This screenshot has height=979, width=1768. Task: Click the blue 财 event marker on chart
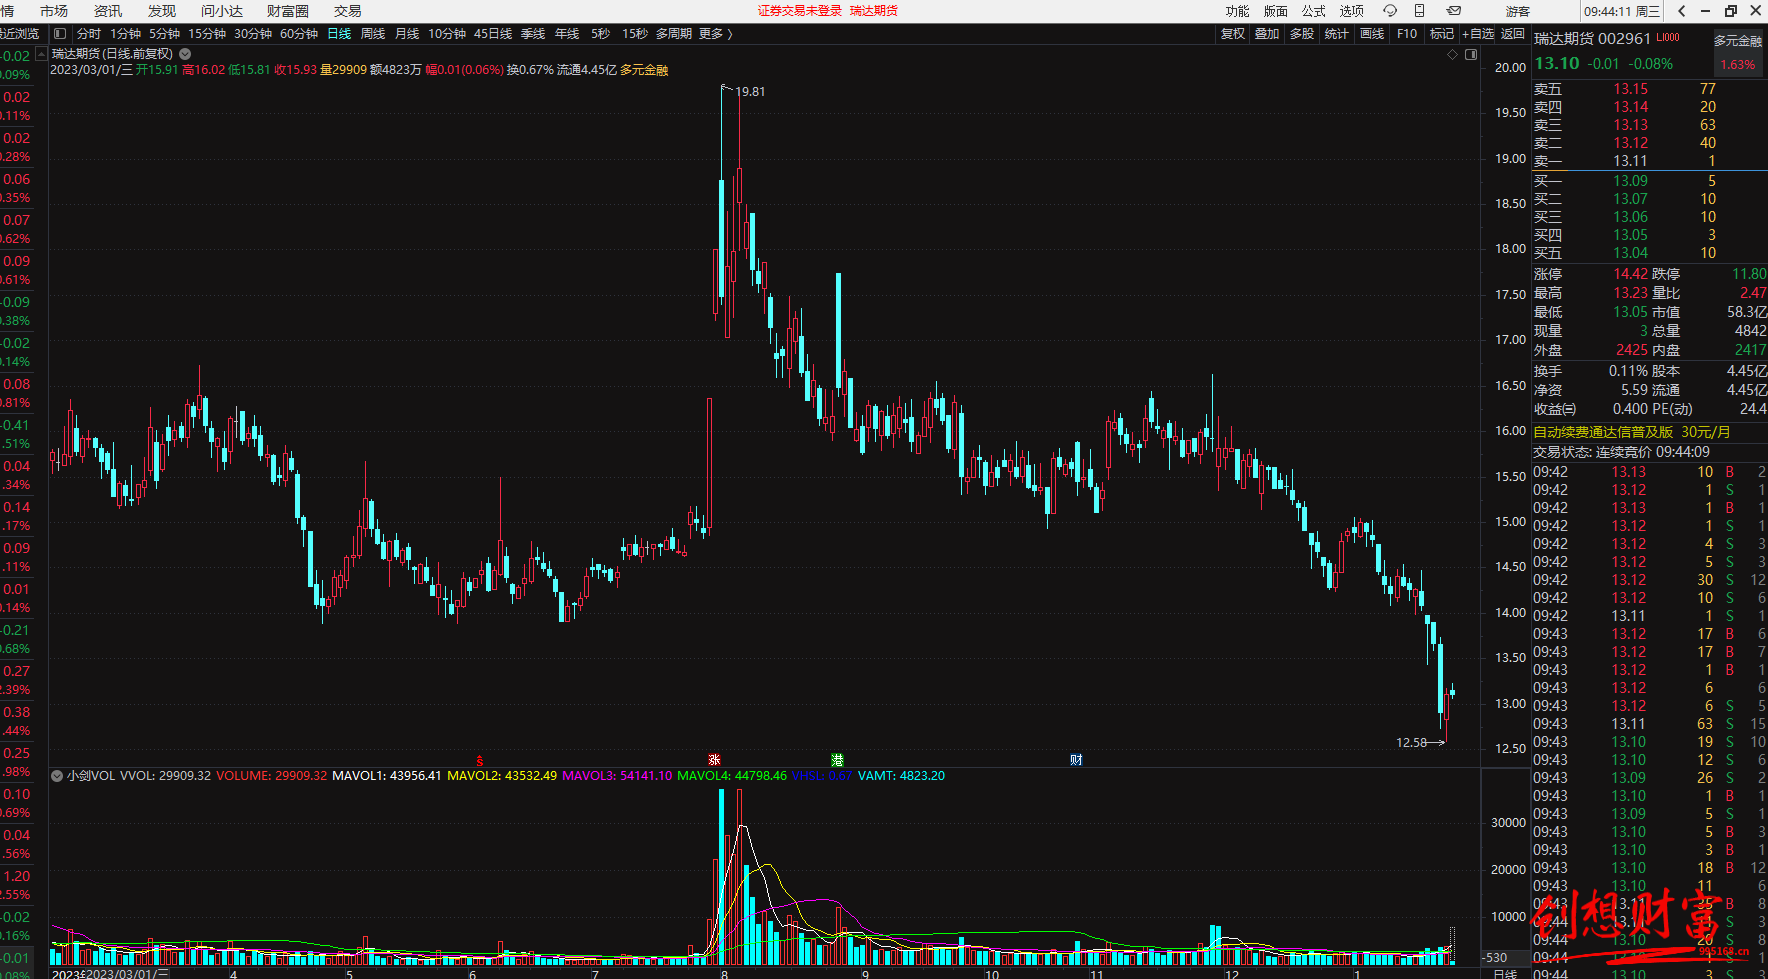(x=1076, y=760)
